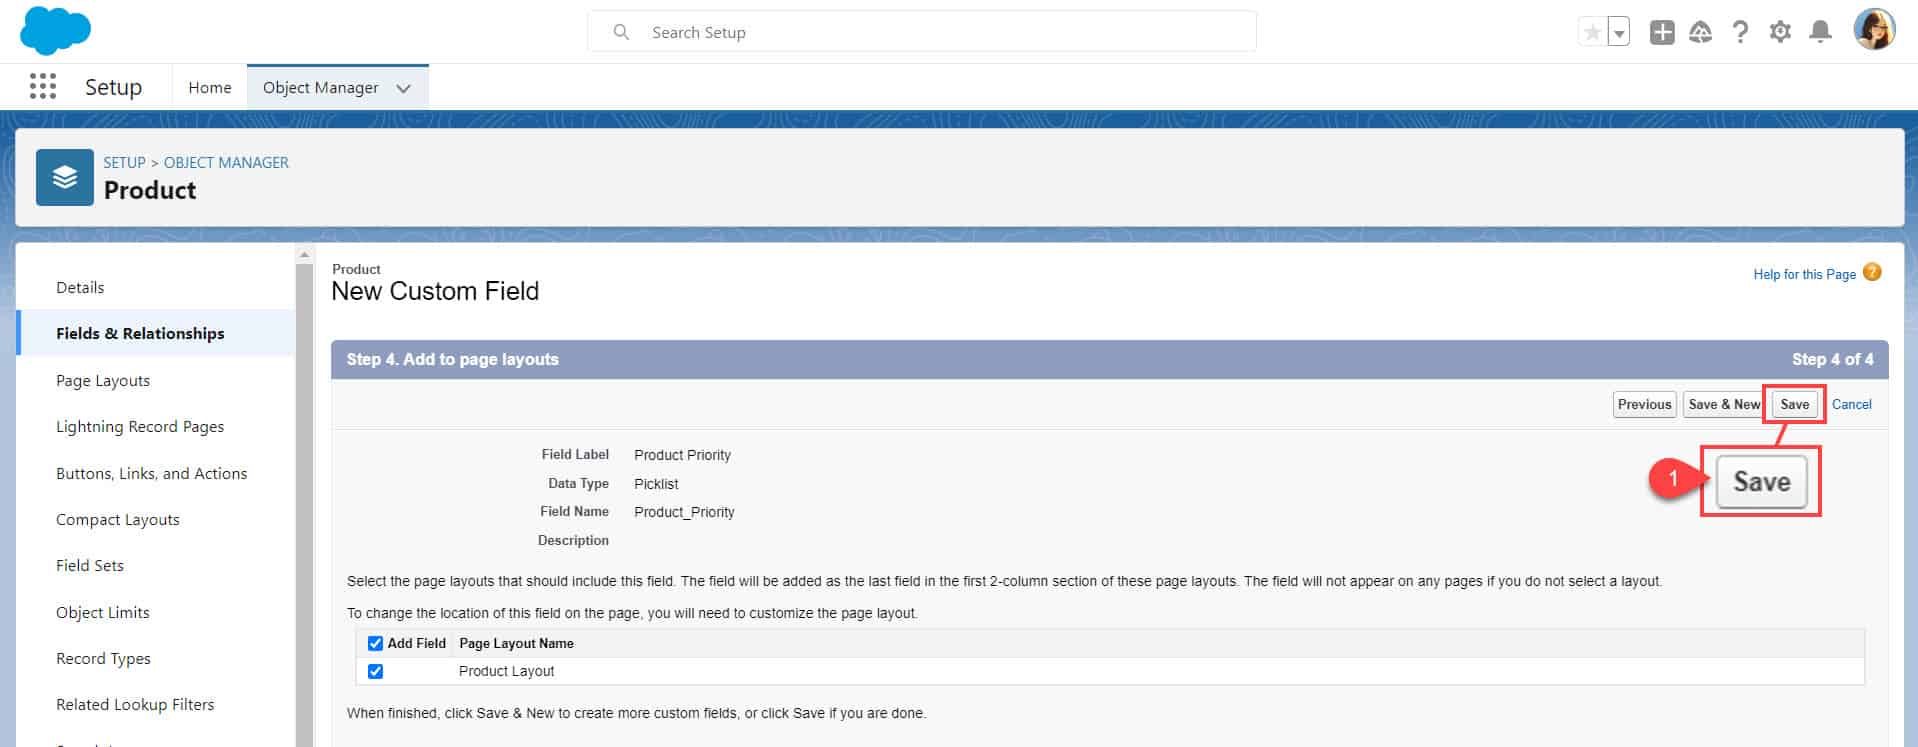Open the favorites list dropdown arrow
The width and height of the screenshot is (1918, 747).
point(1619,32)
